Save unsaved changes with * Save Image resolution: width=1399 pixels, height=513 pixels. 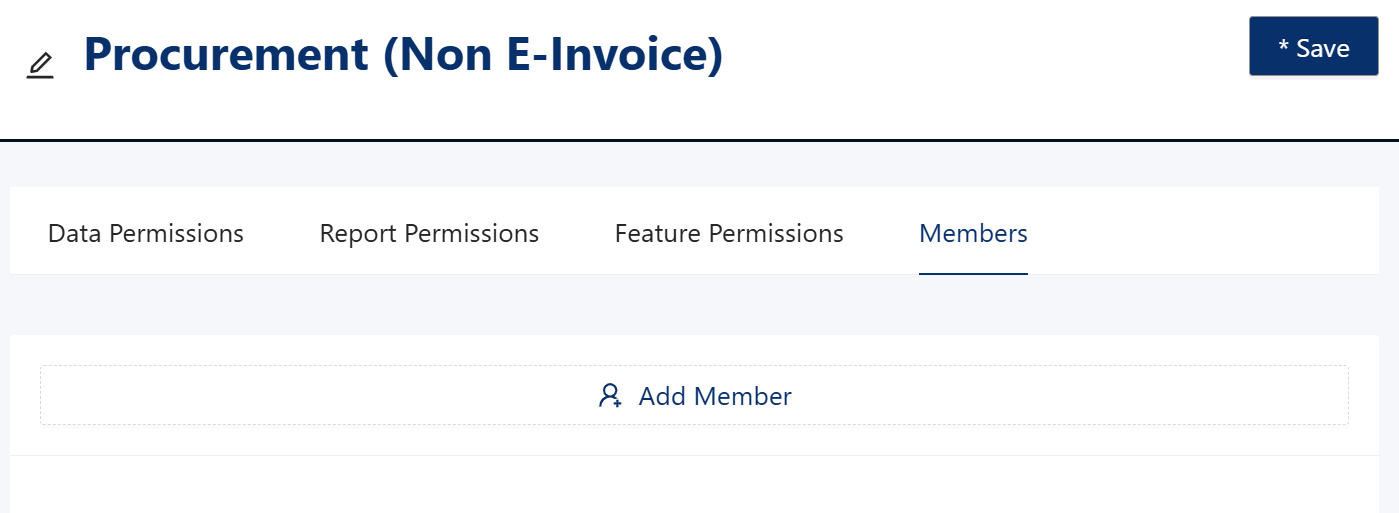(x=1313, y=47)
